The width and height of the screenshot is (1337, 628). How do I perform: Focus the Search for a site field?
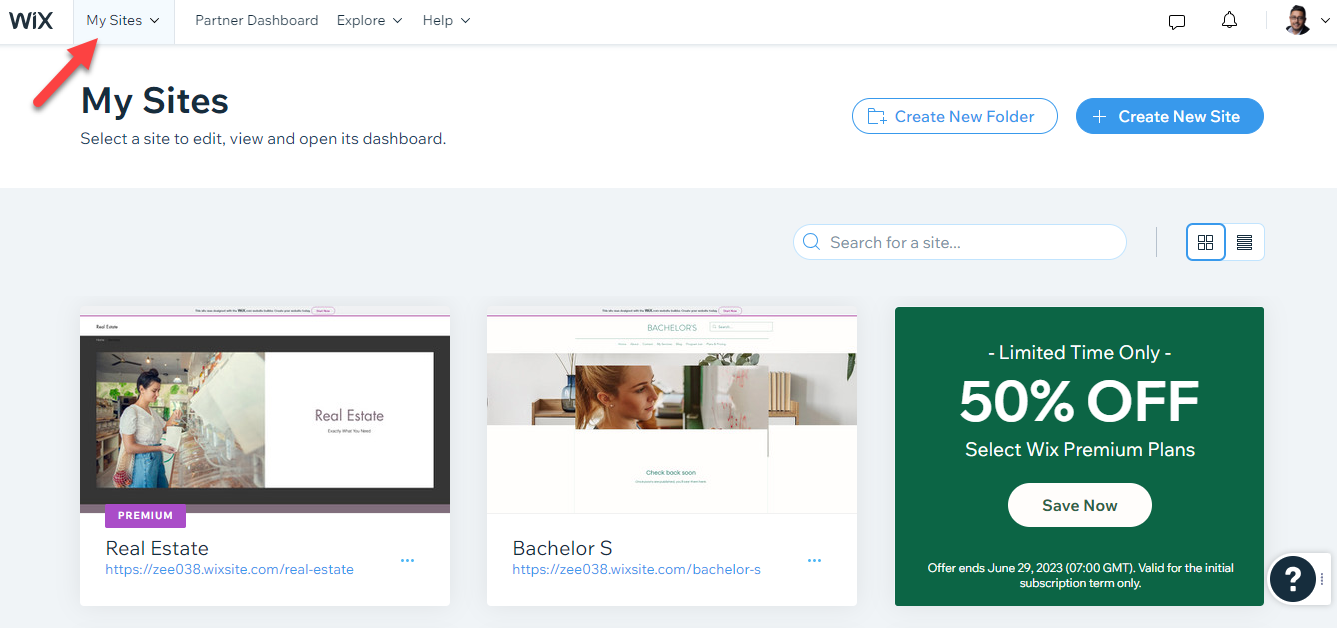tap(960, 242)
